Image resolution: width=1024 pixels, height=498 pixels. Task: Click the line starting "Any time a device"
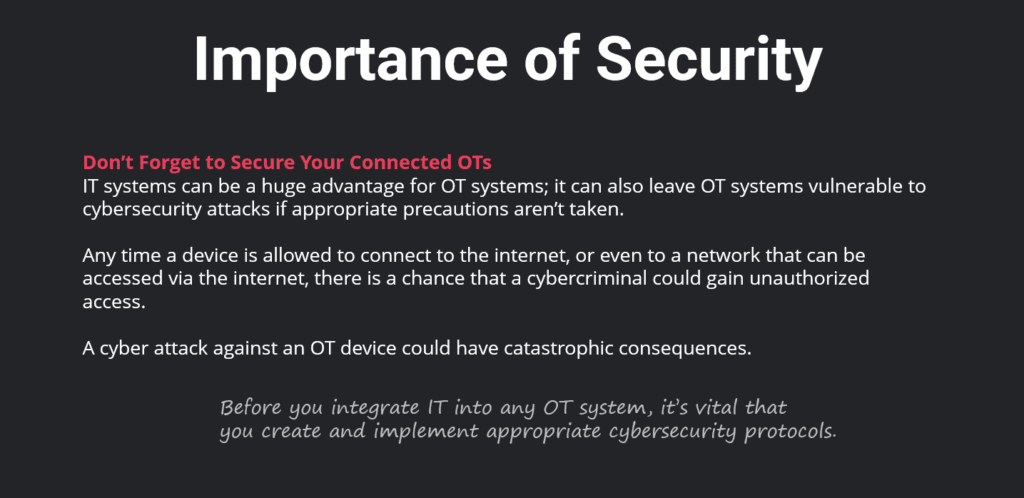tap(474, 255)
